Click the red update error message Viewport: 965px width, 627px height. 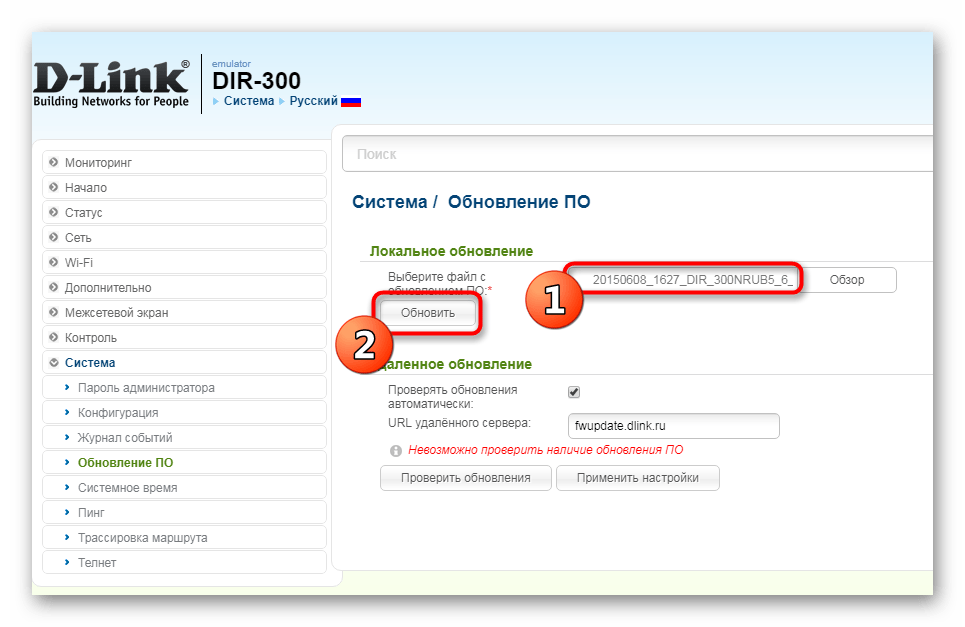(x=545, y=450)
